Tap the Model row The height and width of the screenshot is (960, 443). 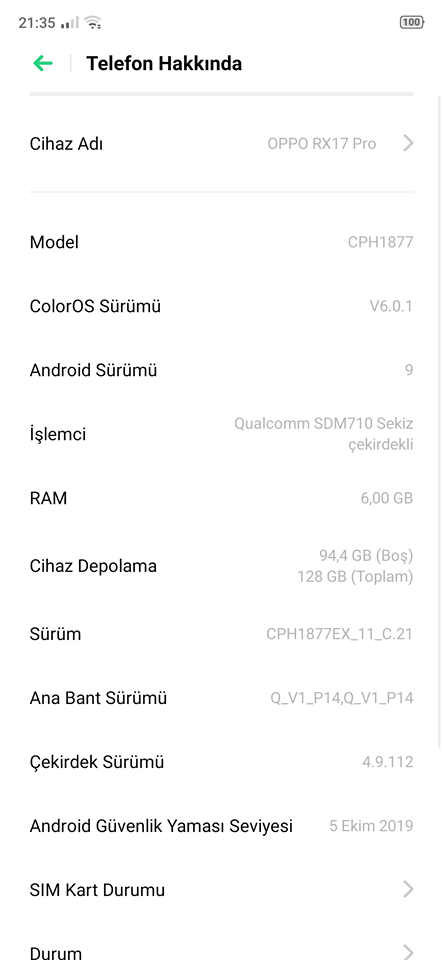click(x=222, y=242)
